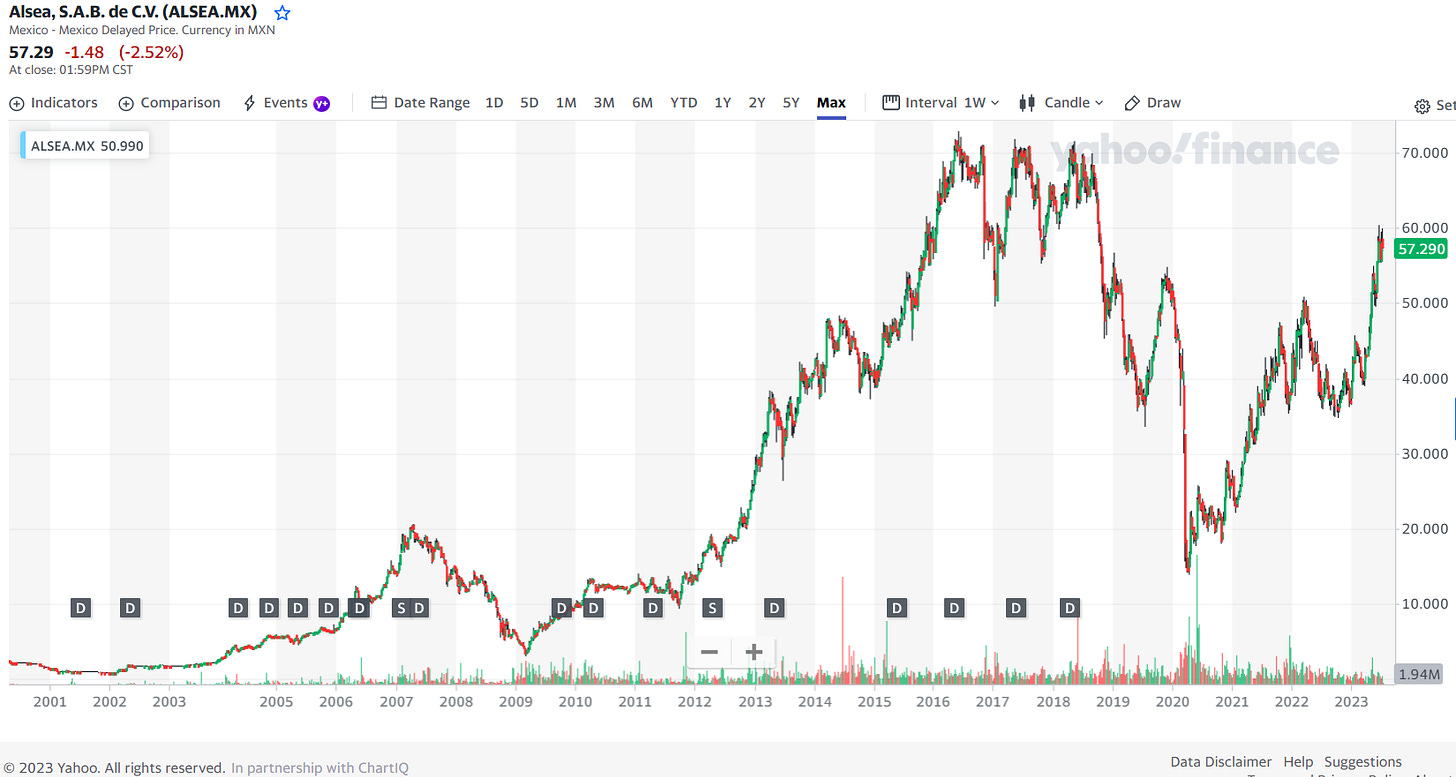Open the Comparison tool
Screen dimensions: 1456x777
coord(169,103)
